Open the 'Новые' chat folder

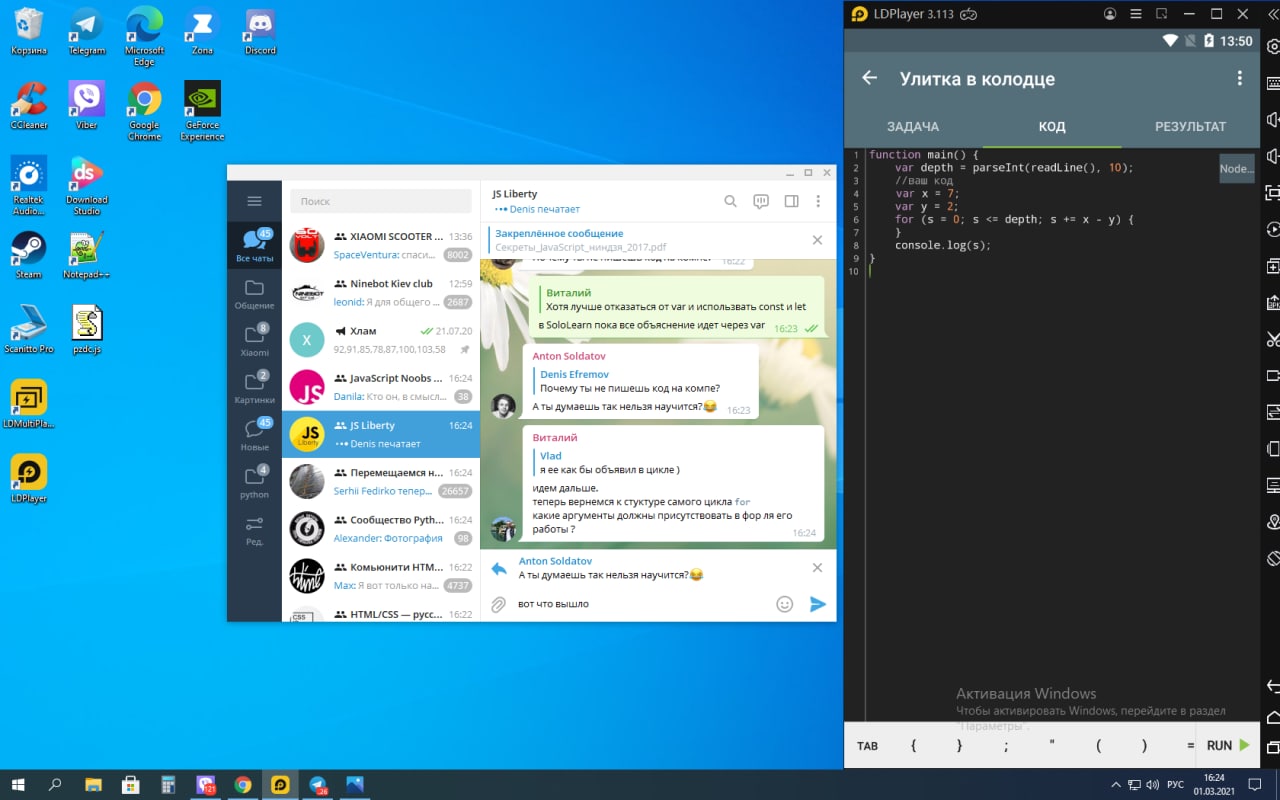[x=254, y=436]
